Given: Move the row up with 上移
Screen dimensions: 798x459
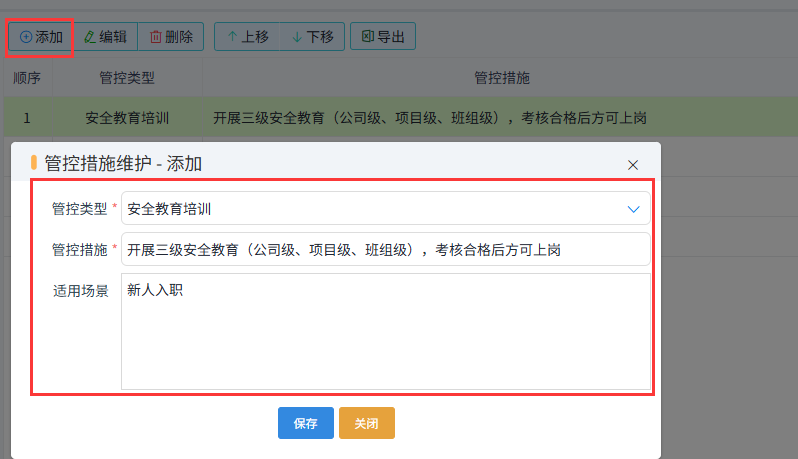Looking at the screenshot, I should [247, 37].
